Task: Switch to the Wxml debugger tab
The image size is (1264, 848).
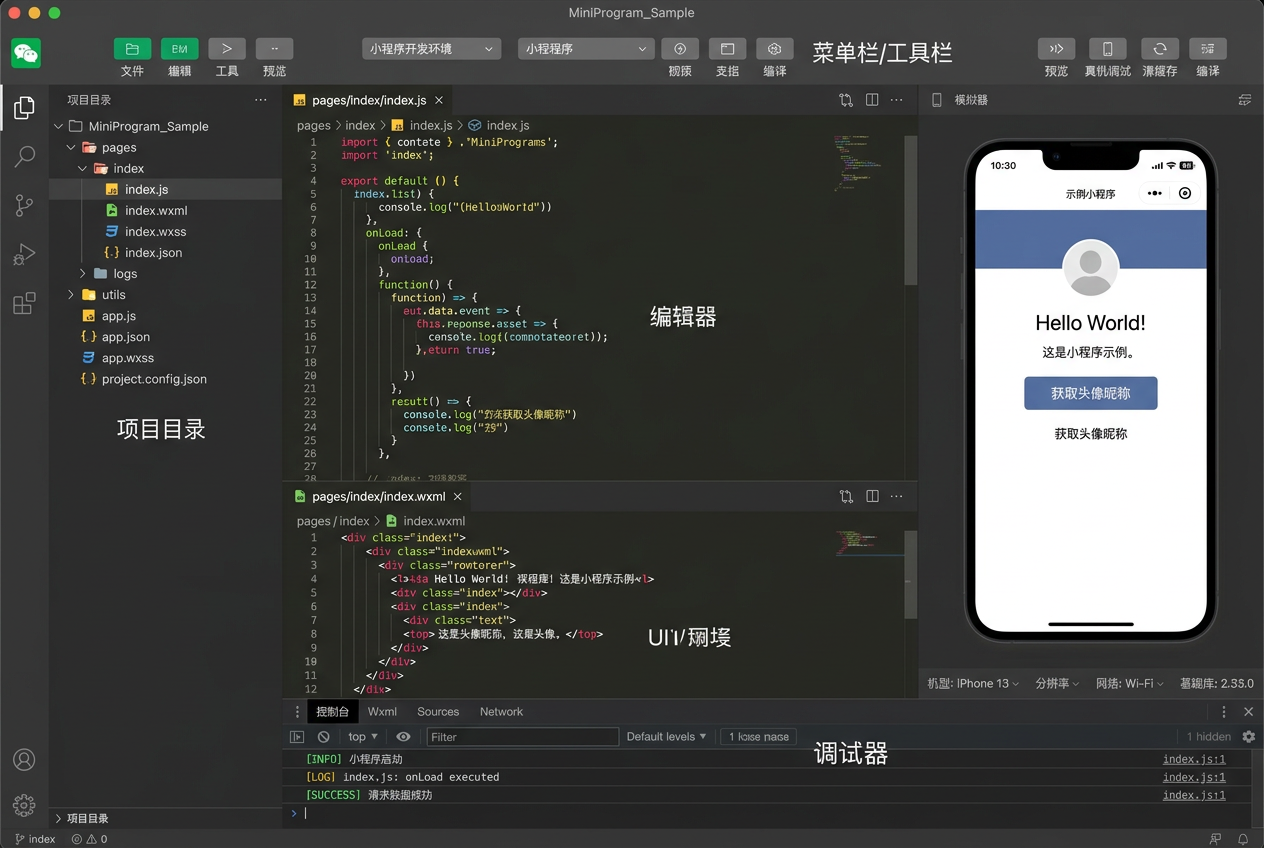Action: point(382,712)
